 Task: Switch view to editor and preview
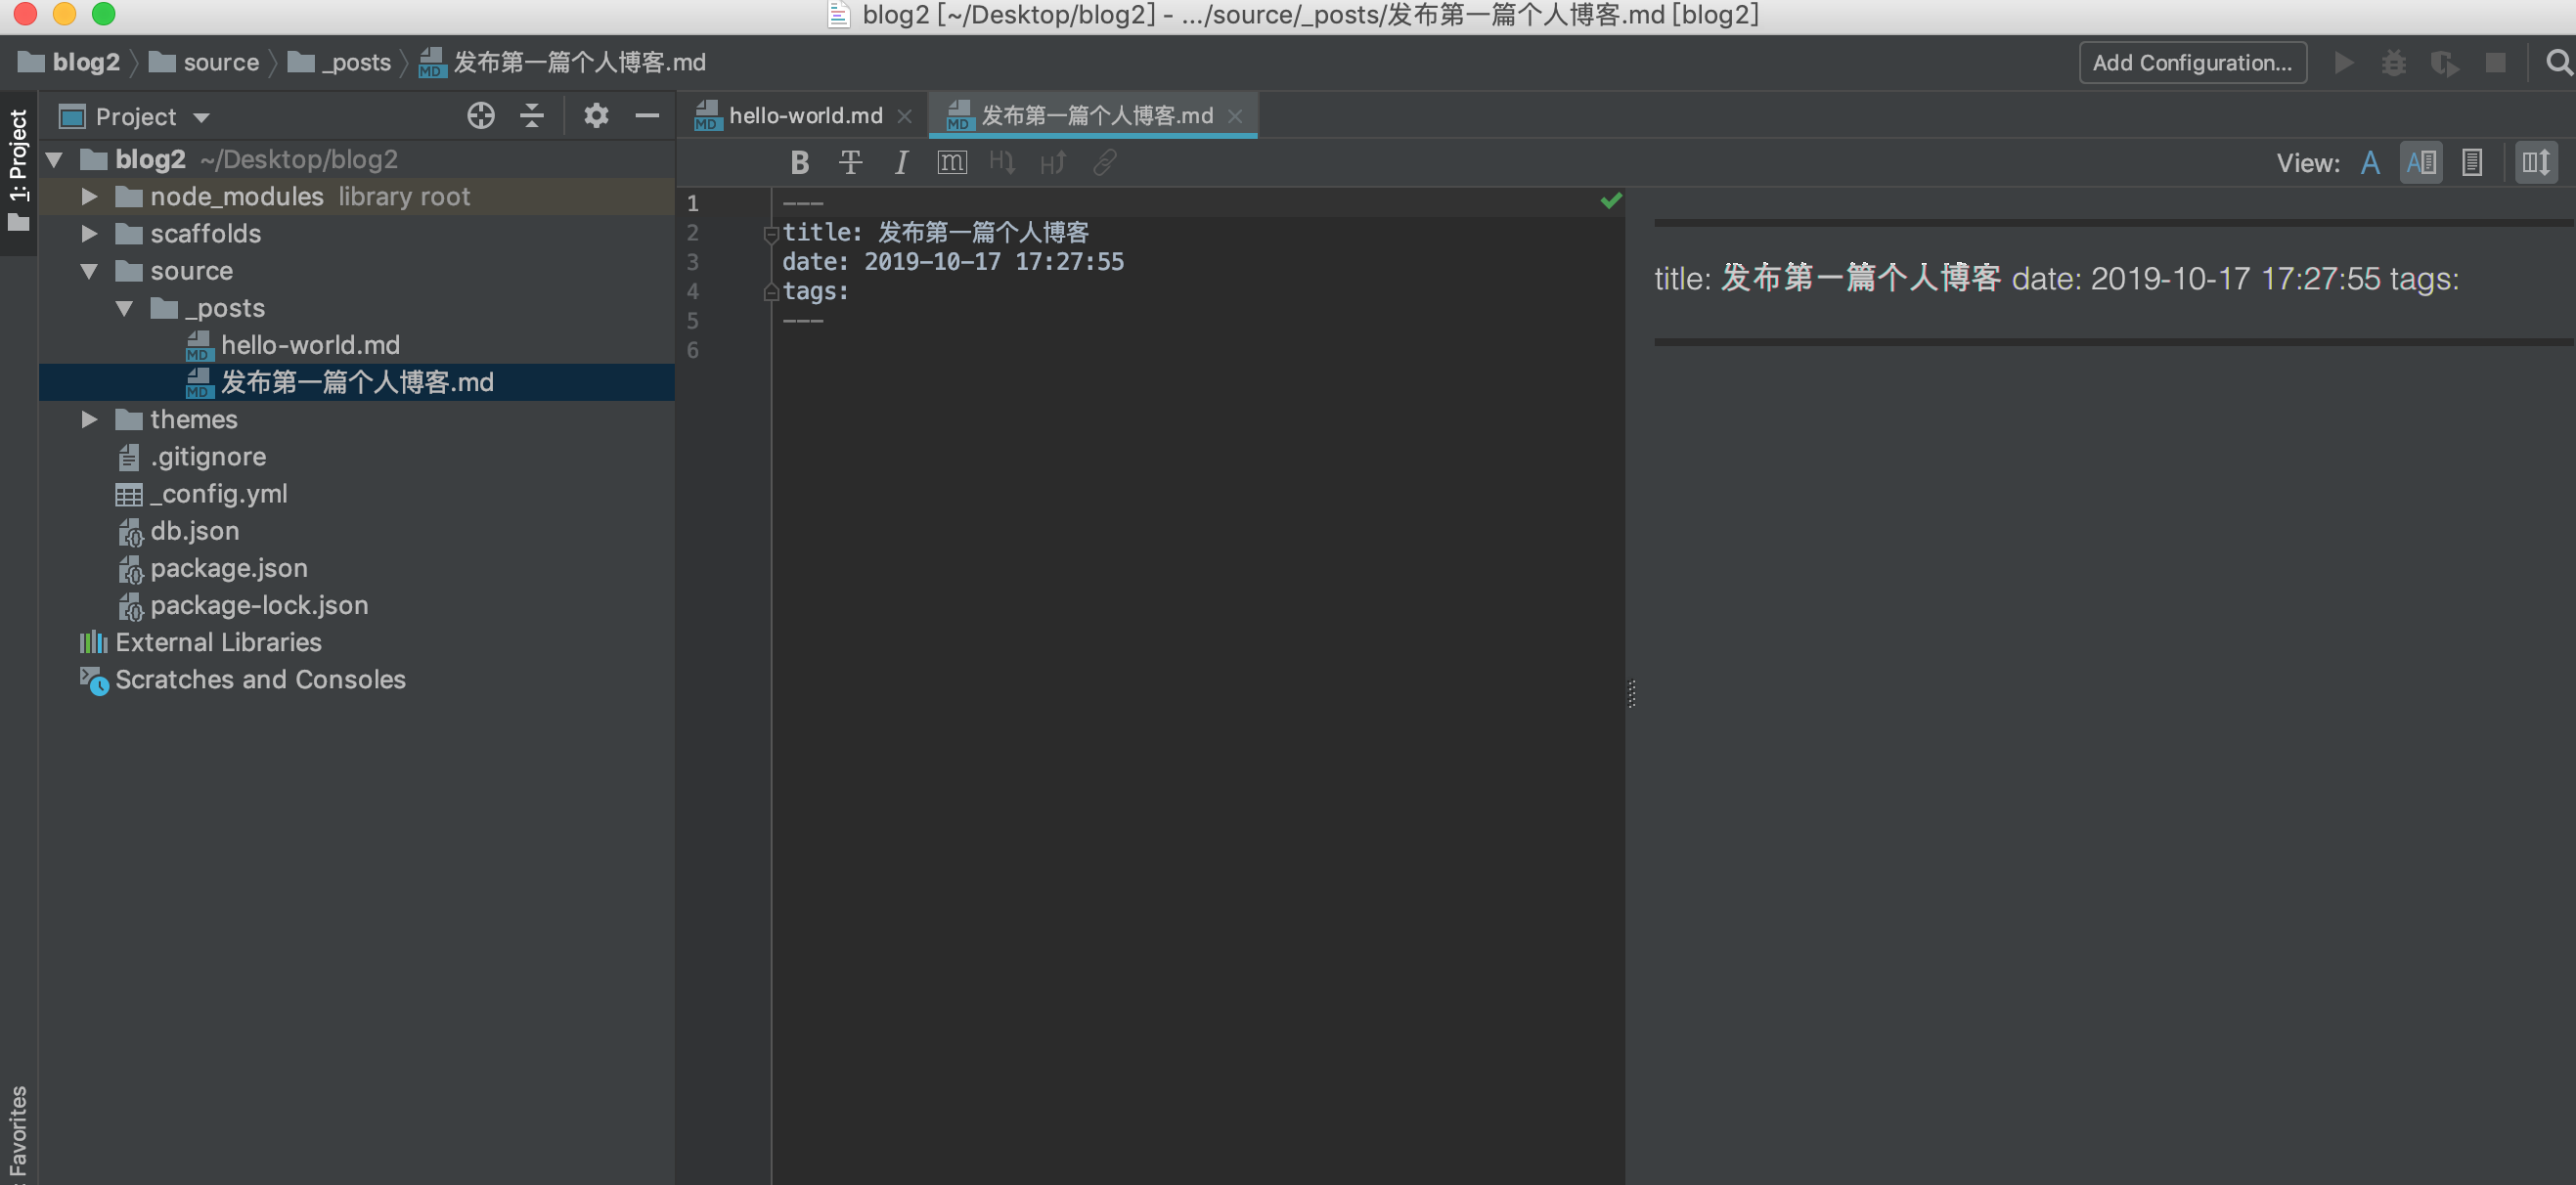pyautogui.click(x=2421, y=163)
